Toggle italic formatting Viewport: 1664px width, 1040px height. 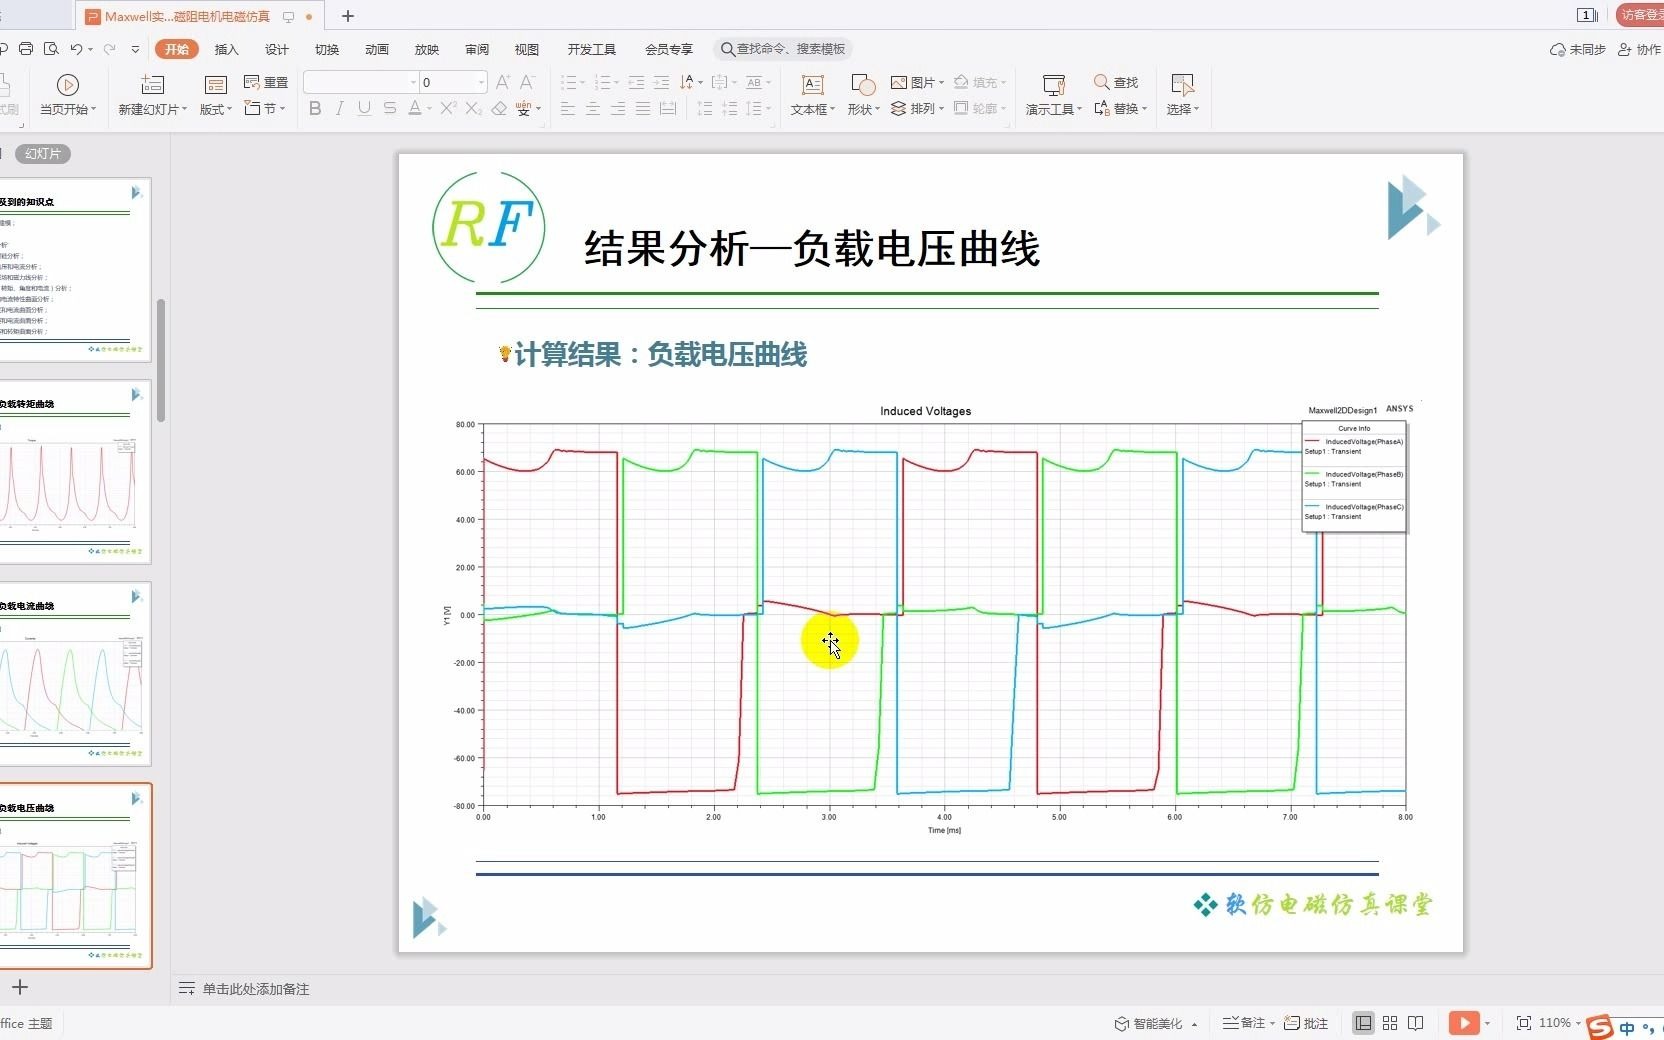coord(340,108)
